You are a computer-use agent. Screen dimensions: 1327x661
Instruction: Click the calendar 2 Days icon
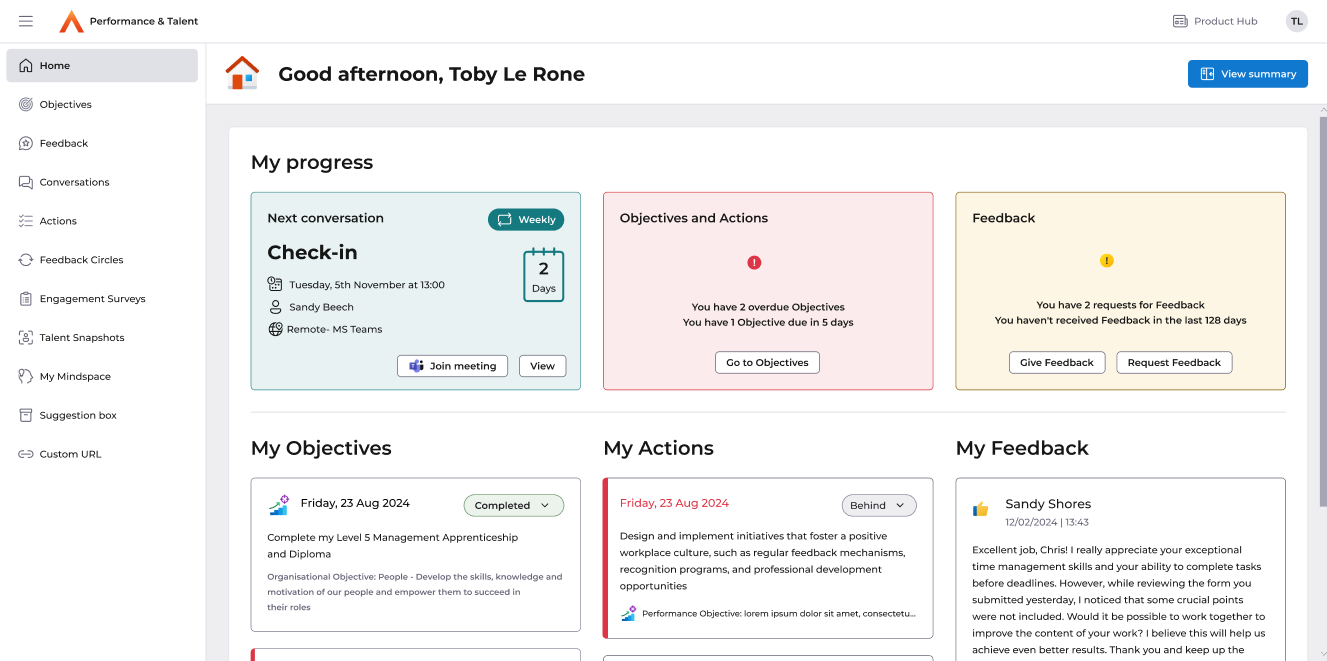(x=543, y=275)
